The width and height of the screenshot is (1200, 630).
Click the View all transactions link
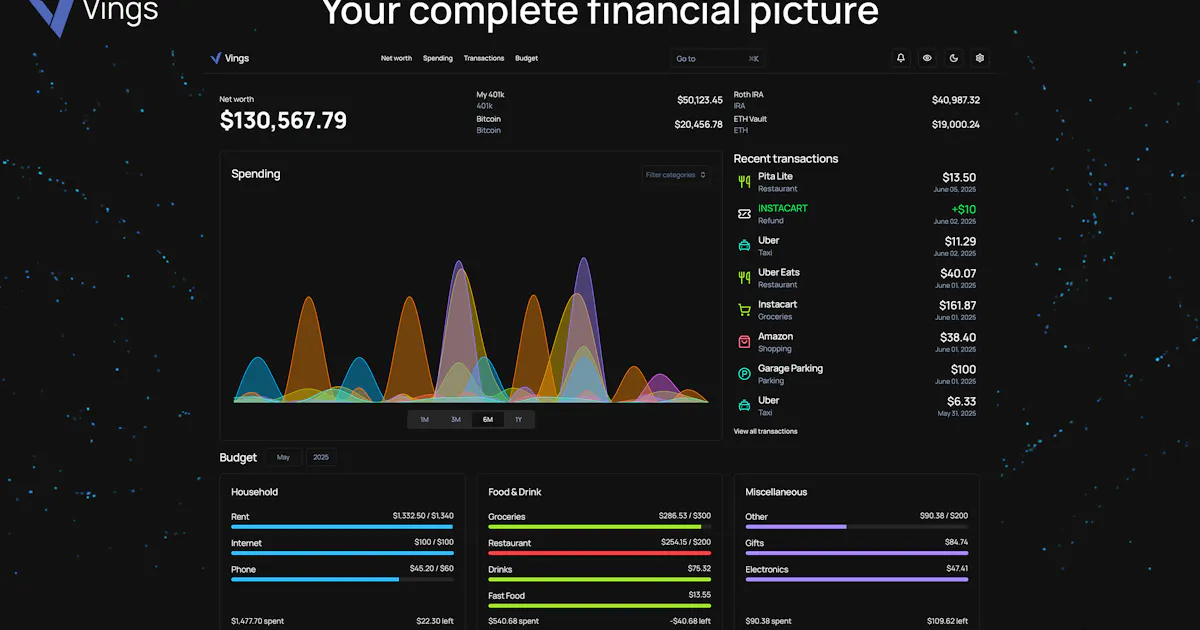tap(766, 431)
